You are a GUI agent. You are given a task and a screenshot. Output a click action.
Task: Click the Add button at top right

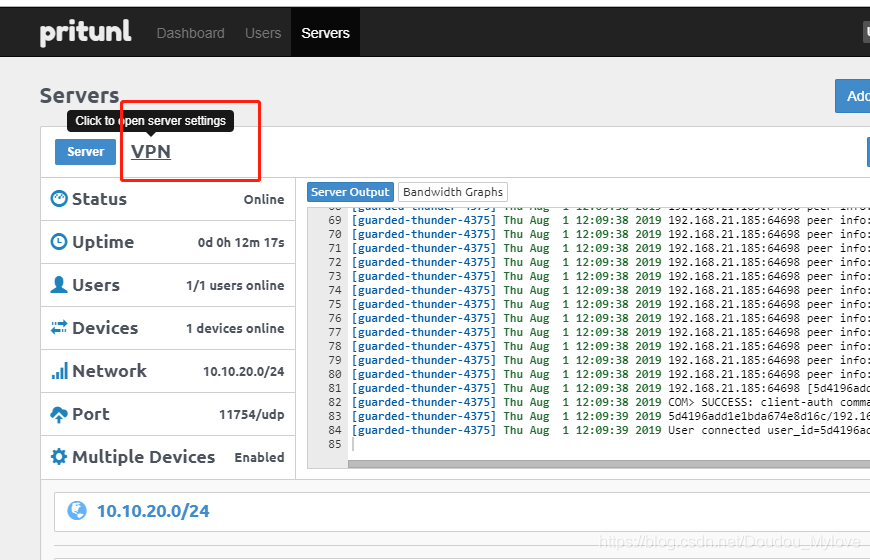click(x=853, y=96)
